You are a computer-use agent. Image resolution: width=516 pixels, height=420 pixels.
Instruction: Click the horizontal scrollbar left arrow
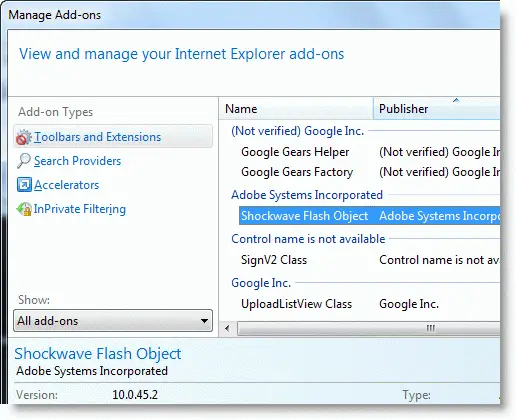[x=227, y=328]
